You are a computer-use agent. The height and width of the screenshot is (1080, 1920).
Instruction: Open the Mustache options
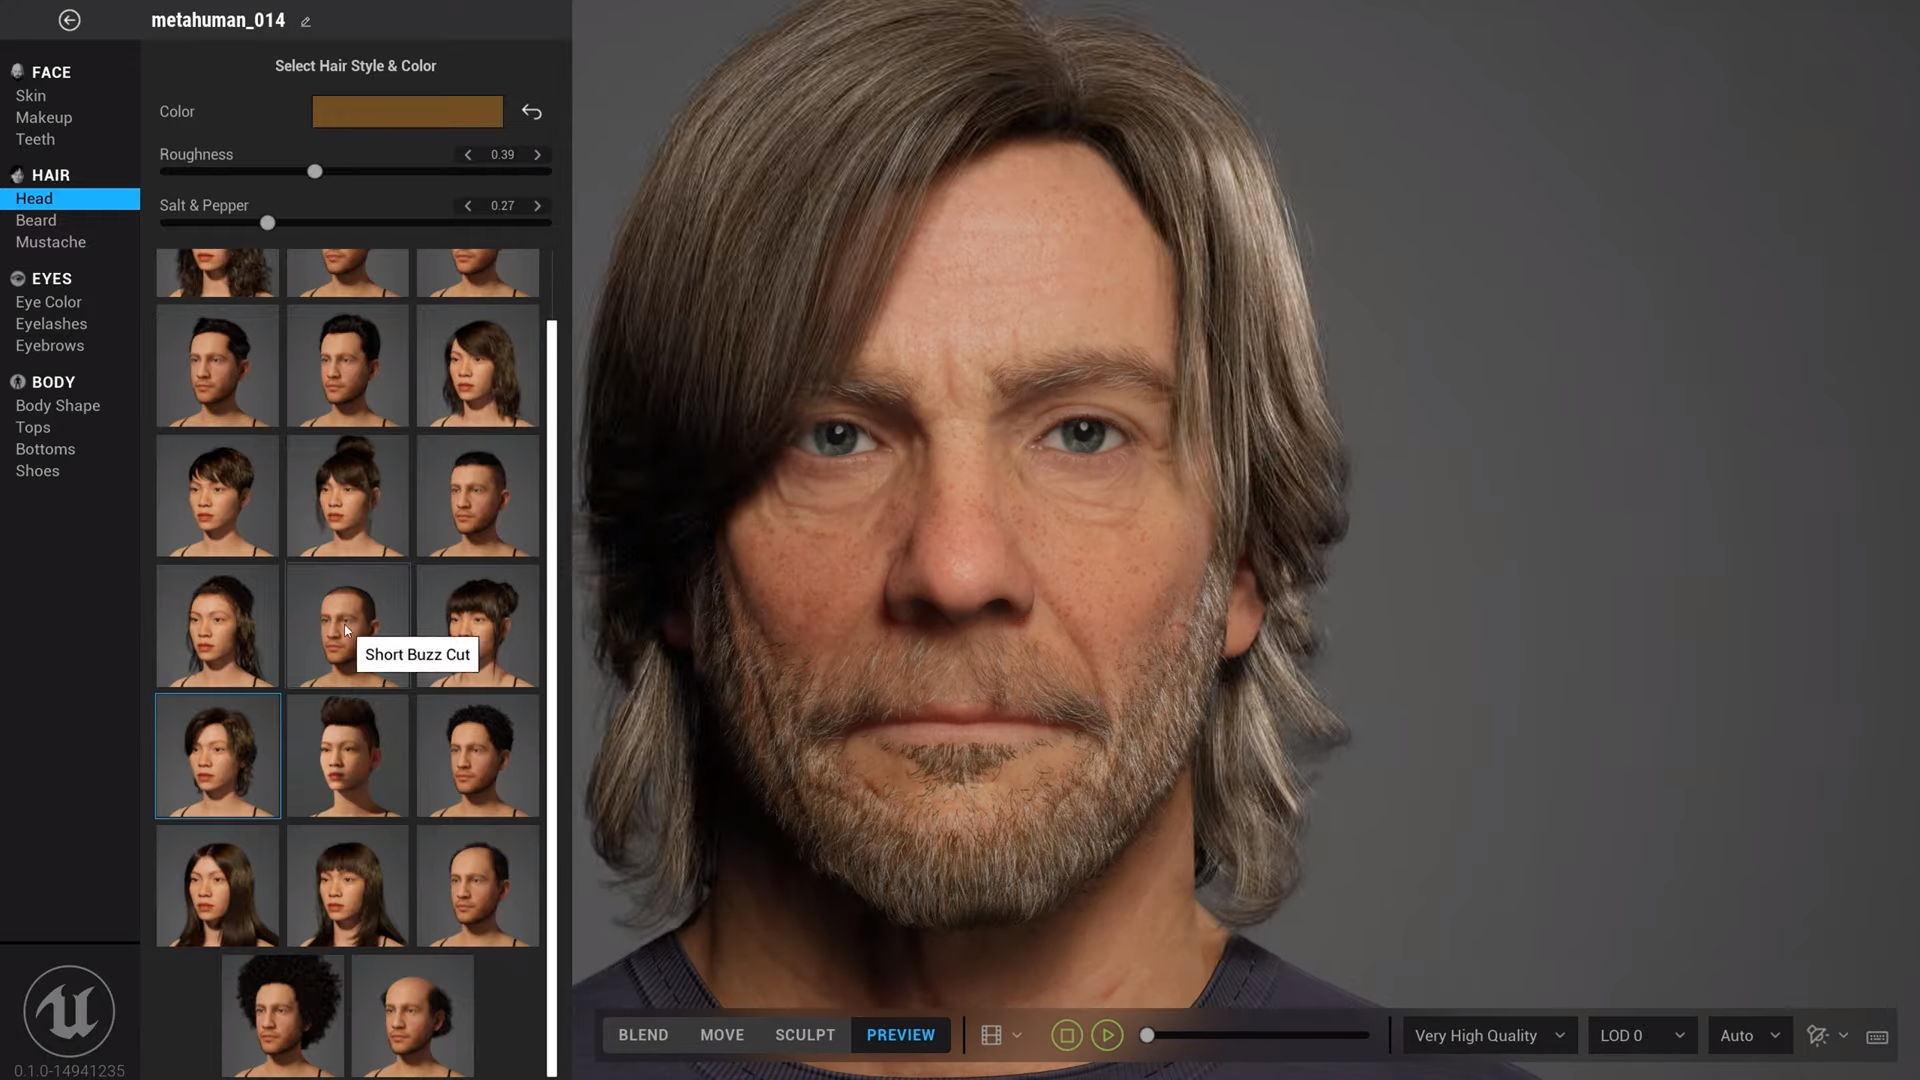point(51,243)
